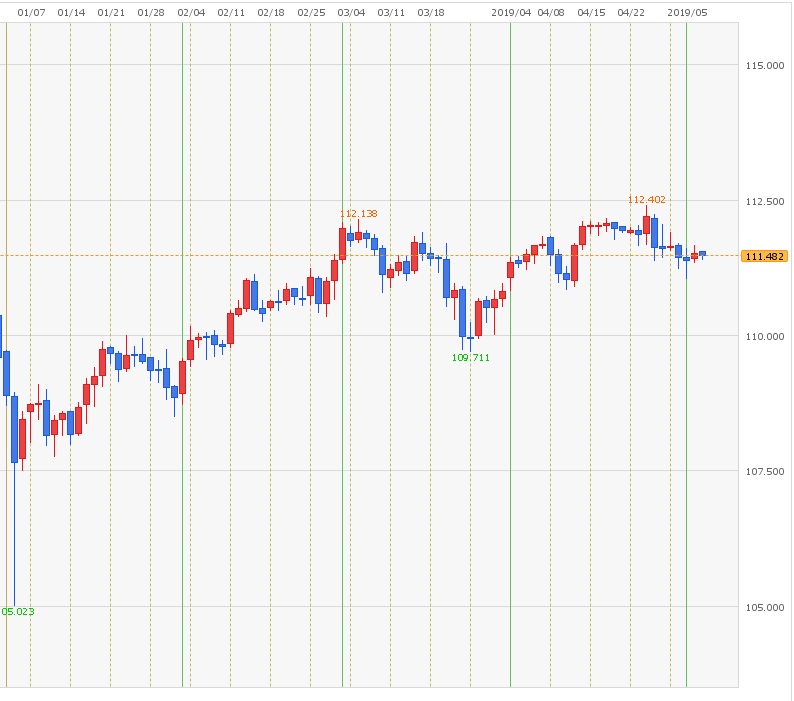Click the 01/28 date label
794x701 pixels.
(151, 13)
